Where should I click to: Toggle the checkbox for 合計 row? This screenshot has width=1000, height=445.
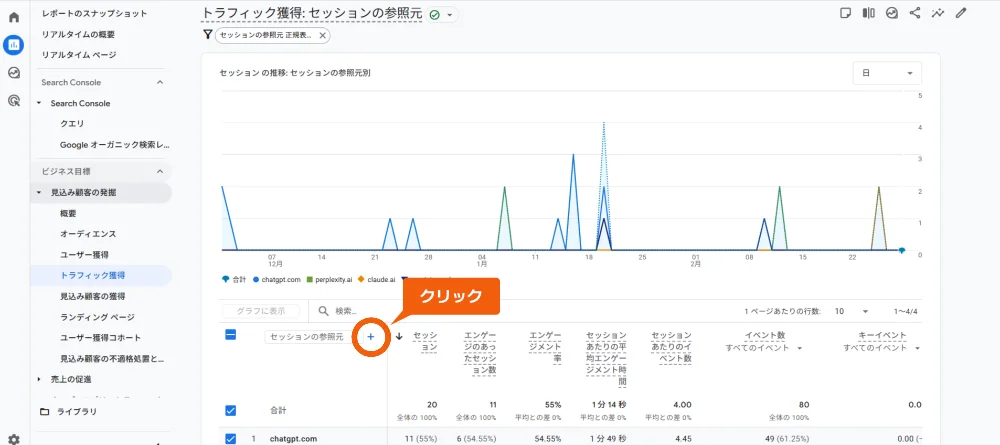[231, 410]
